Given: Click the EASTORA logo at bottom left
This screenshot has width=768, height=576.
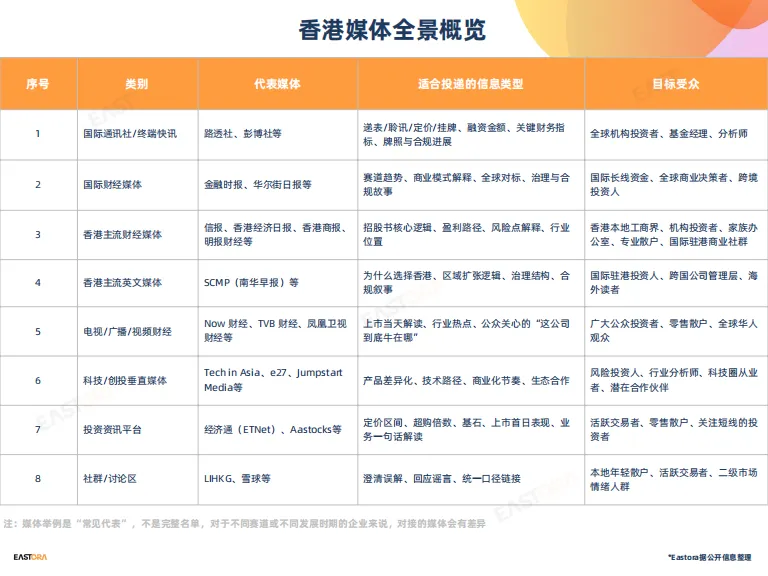Looking at the screenshot, I should click(x=32, y=557).
